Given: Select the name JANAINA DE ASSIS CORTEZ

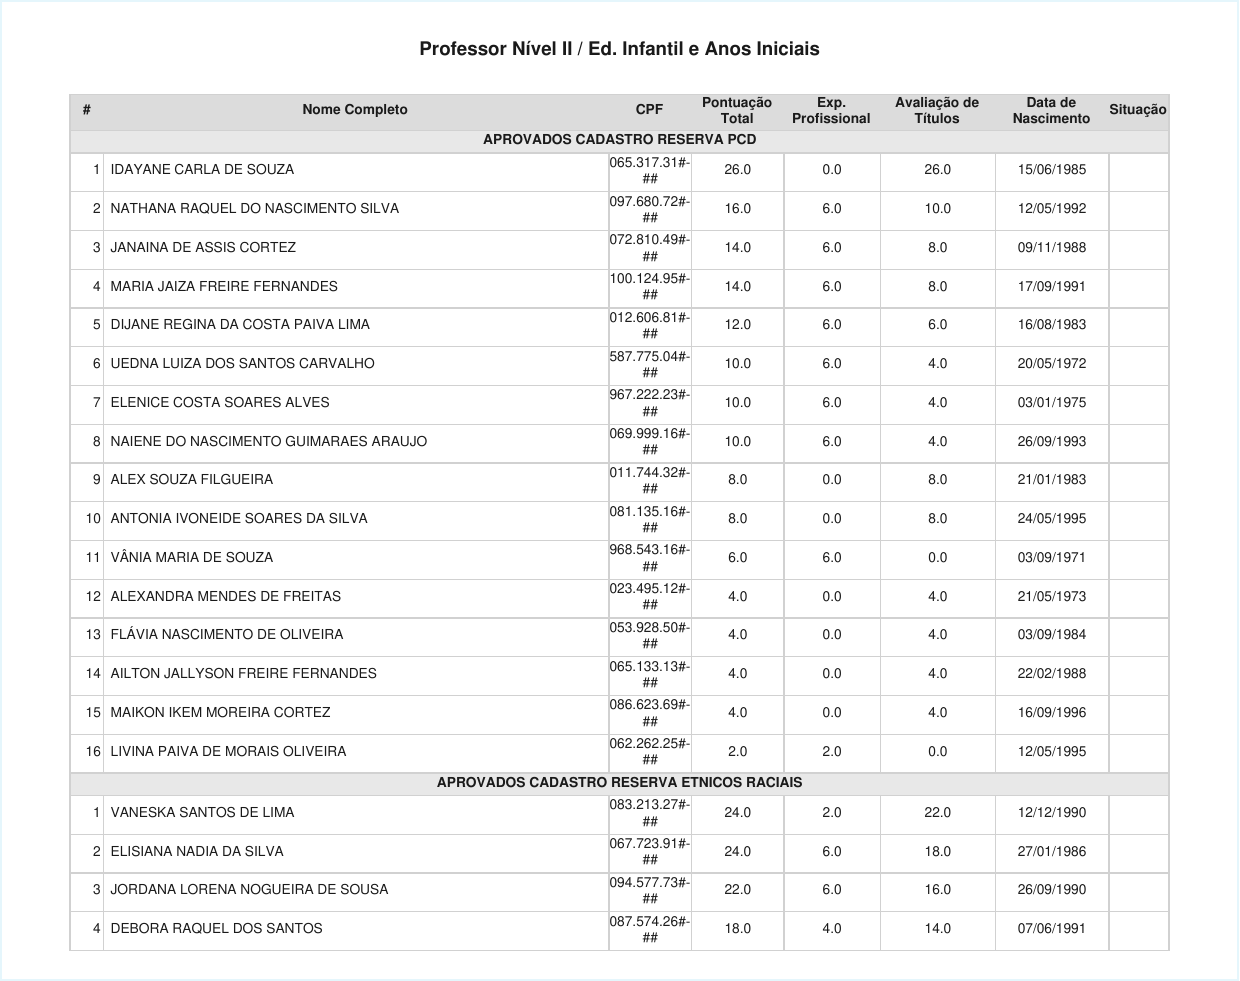Looking at the screenshot, I should click(203, 248).
